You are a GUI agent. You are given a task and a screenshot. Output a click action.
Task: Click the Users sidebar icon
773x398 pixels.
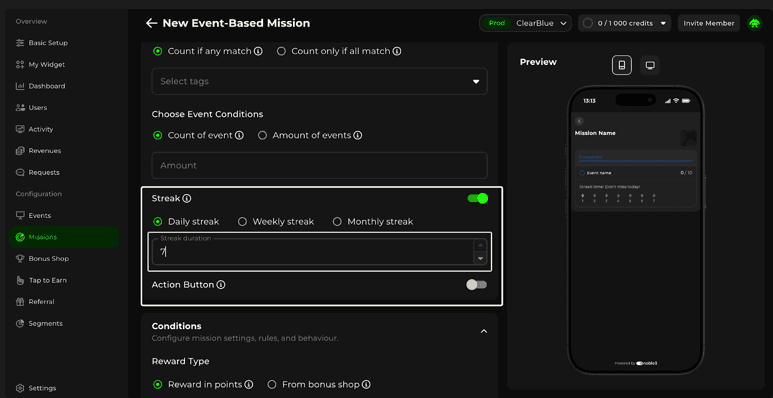pyautogui.click(x=20, y=108)
